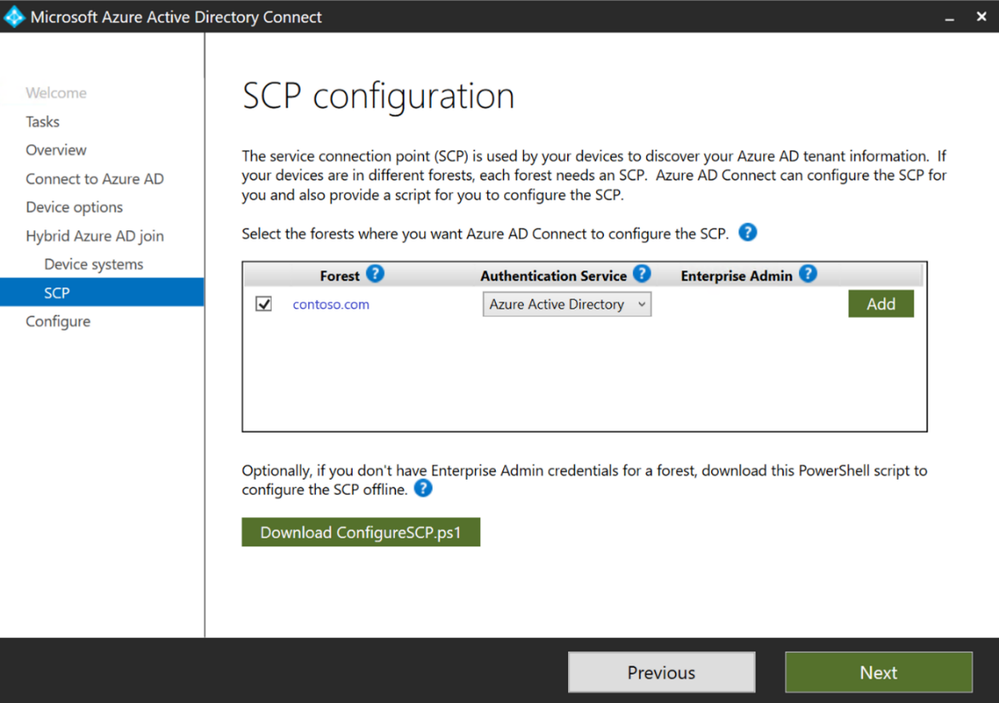
Task: Go to the Tasks step in the sidebar
Action: coord(43,122)
